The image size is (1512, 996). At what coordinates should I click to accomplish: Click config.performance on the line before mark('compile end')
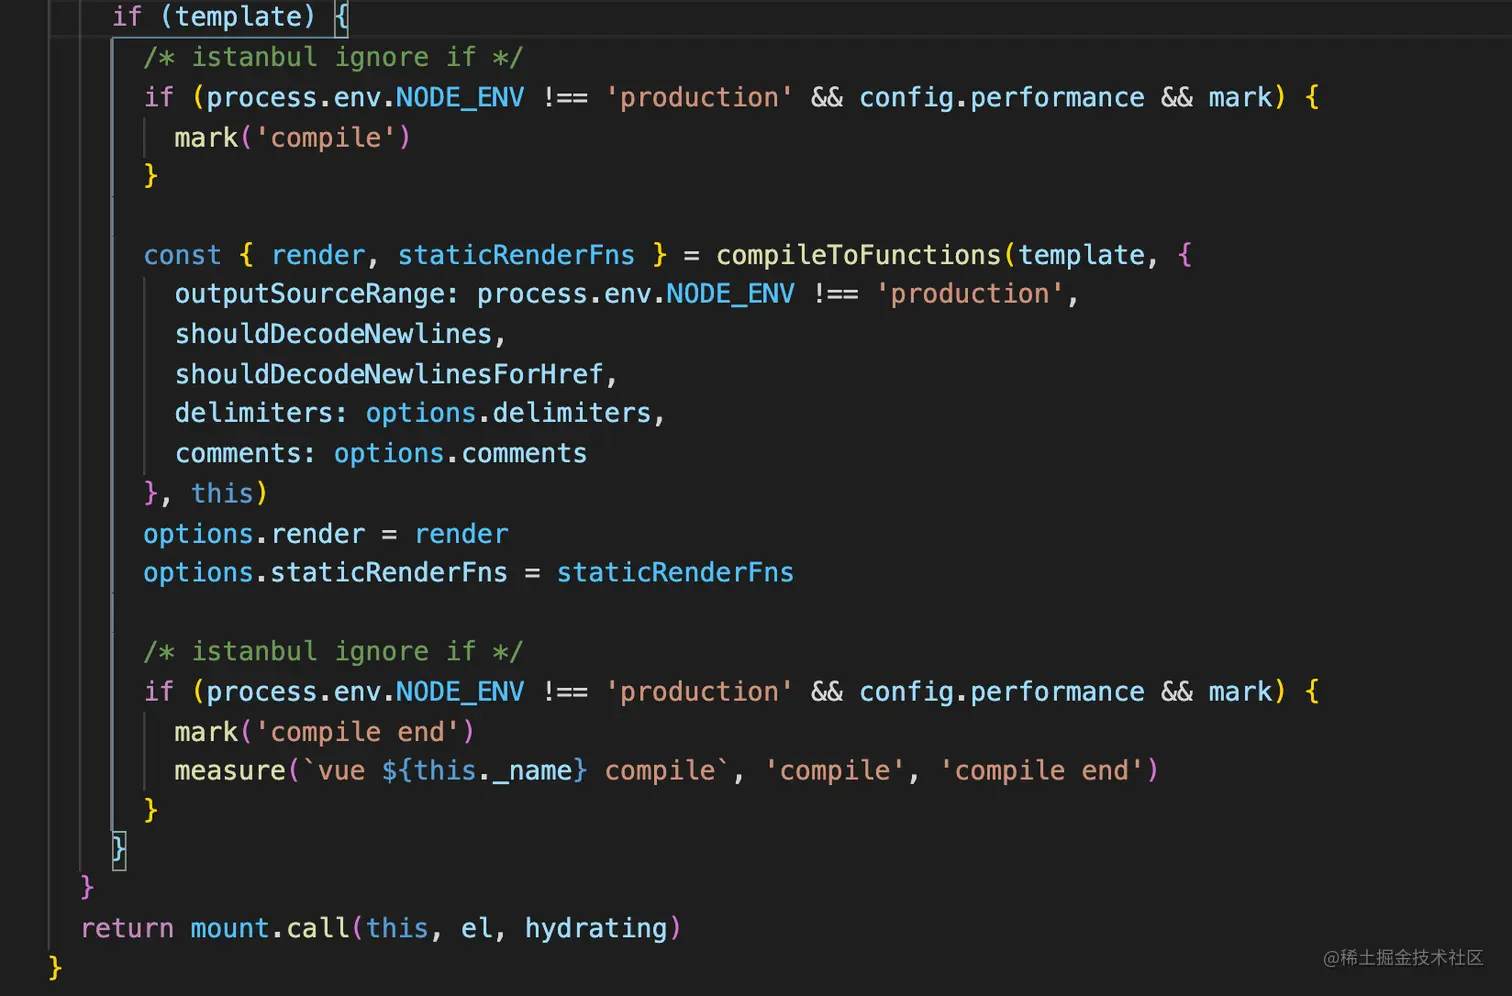tap(1002, 692)
